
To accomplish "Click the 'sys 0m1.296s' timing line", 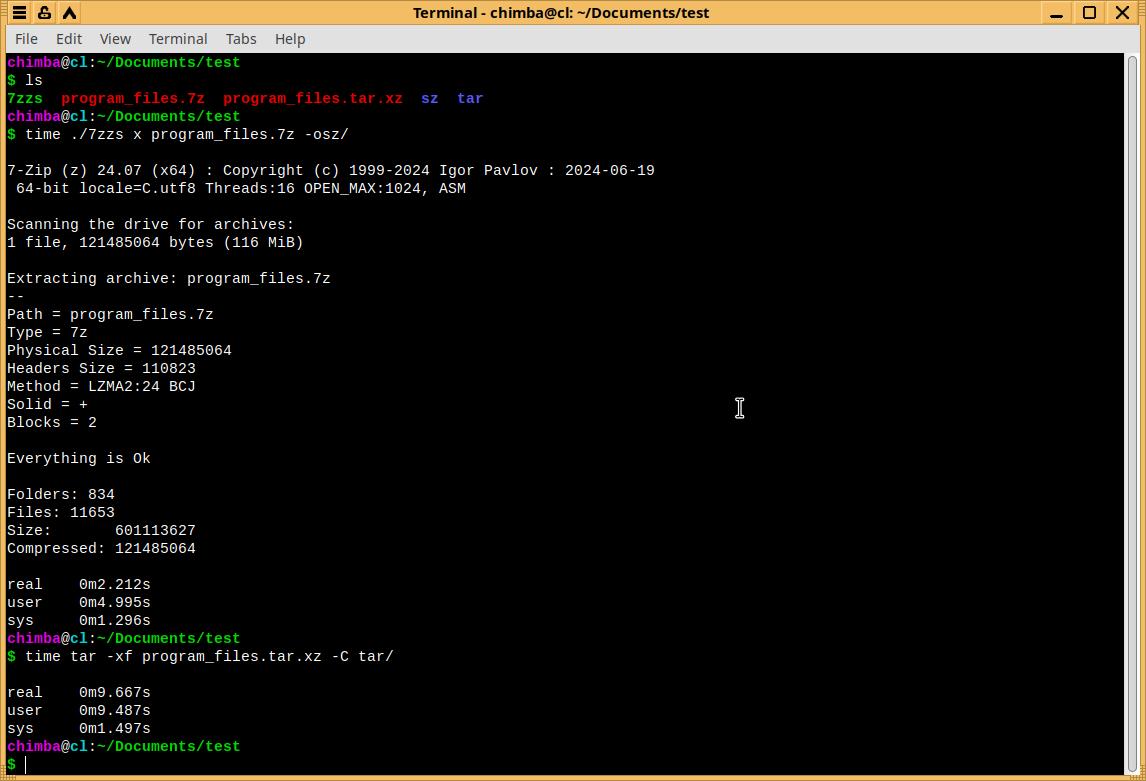I will coord(79,620).
